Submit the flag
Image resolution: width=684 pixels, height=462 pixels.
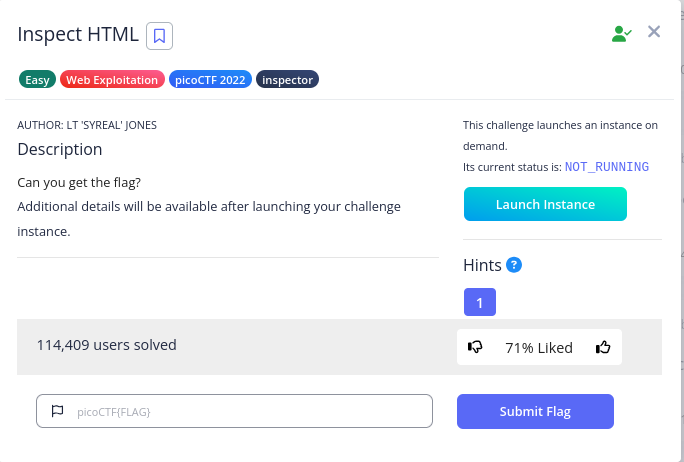[x=535, y=411]
